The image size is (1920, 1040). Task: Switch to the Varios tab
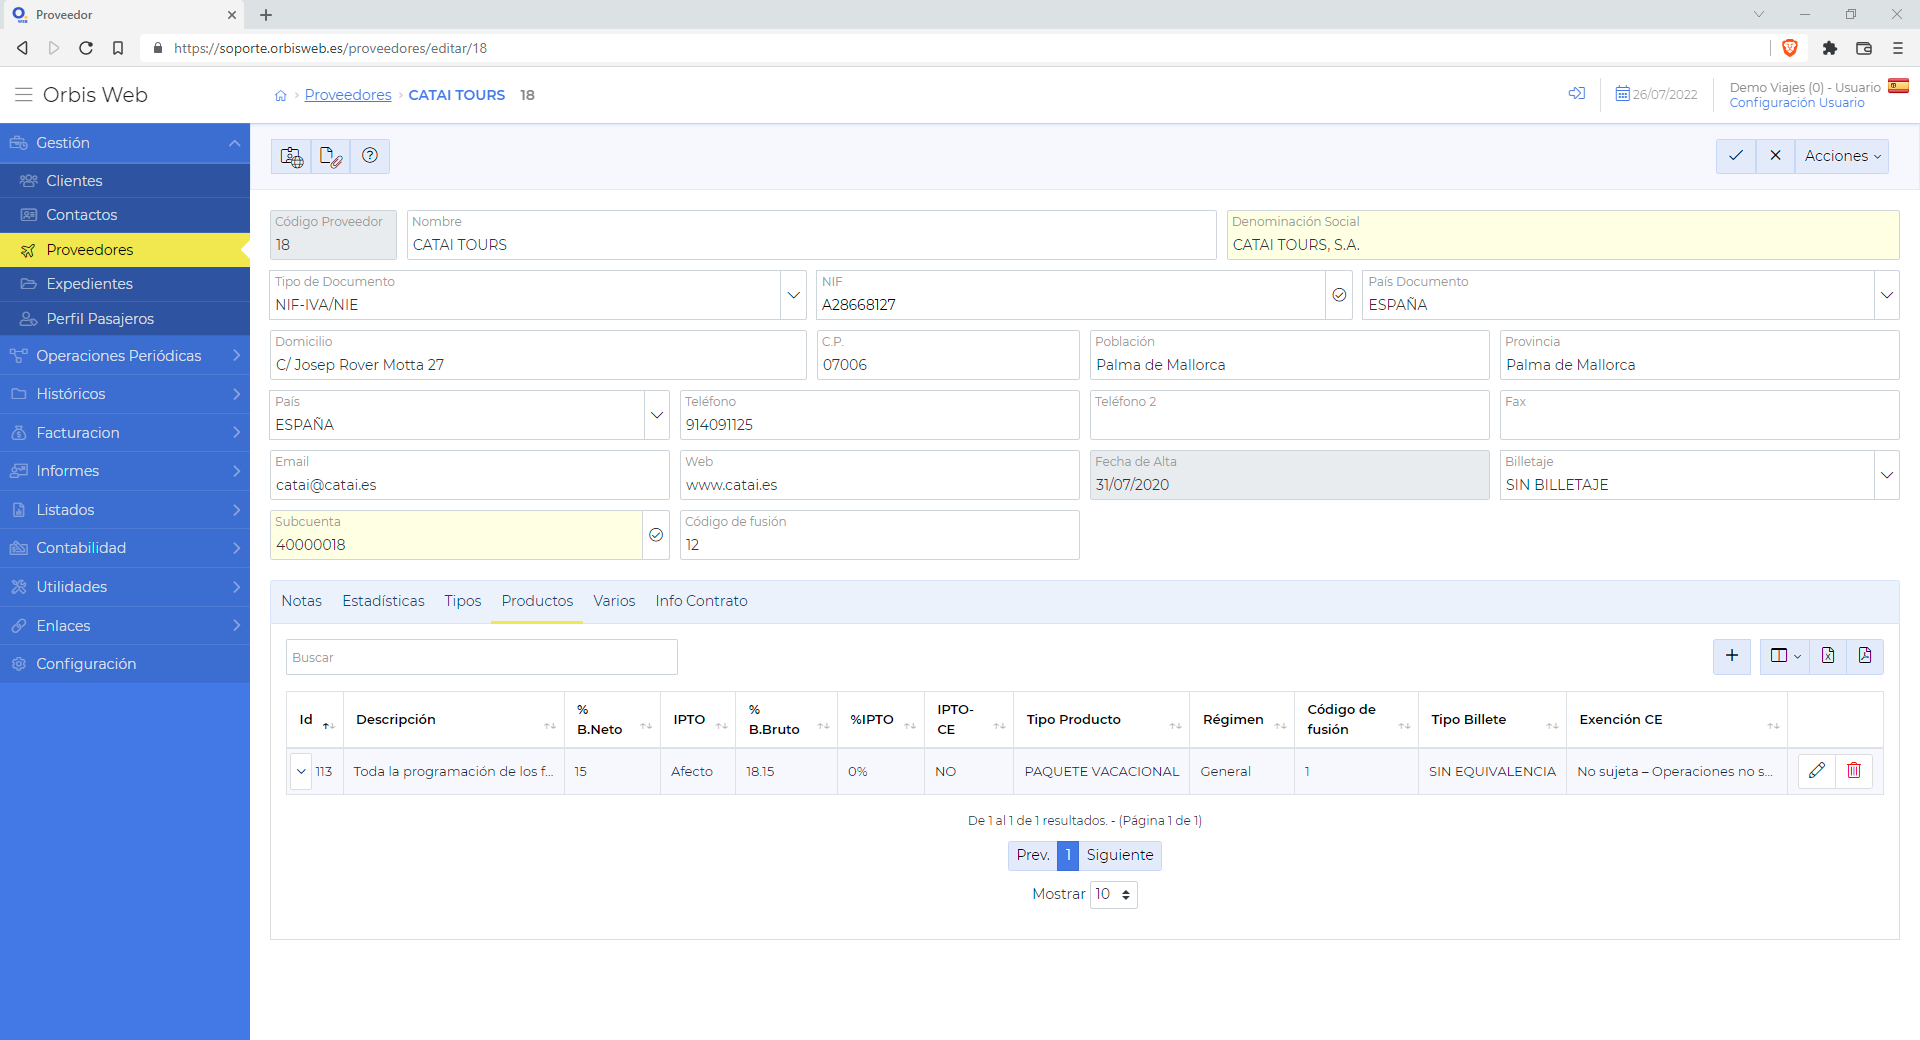(x=614, y=601)
